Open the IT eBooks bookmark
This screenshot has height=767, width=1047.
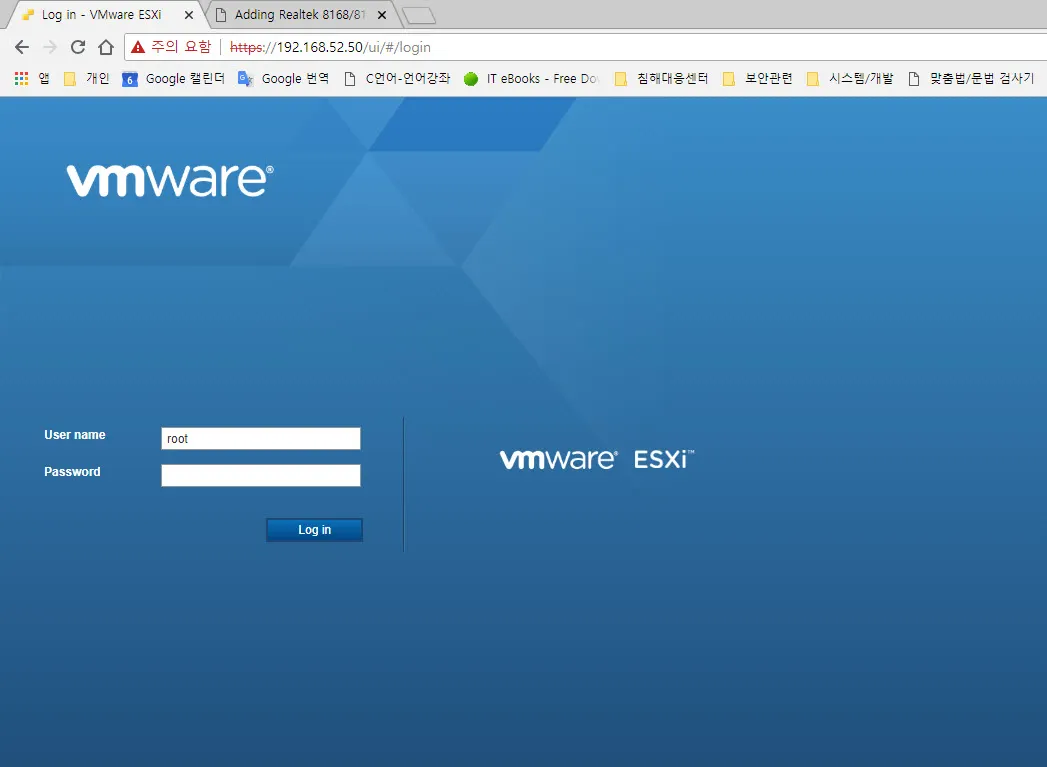point(532,79)
